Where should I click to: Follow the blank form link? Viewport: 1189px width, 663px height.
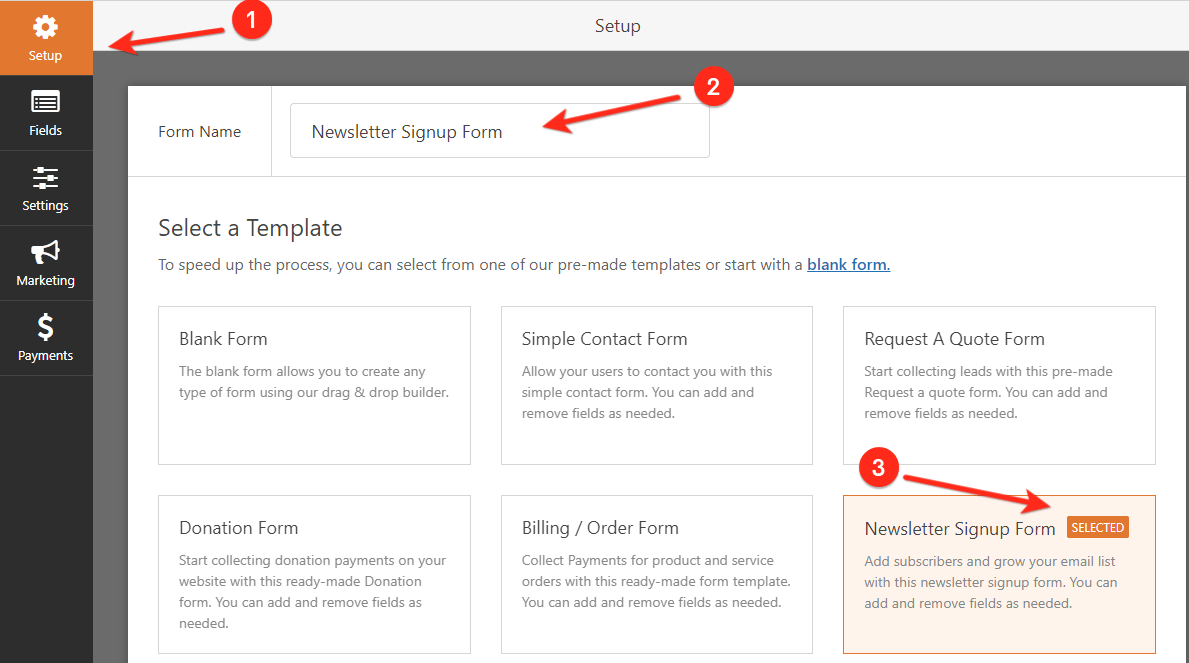pyautogui.click(x=848, y=265)
